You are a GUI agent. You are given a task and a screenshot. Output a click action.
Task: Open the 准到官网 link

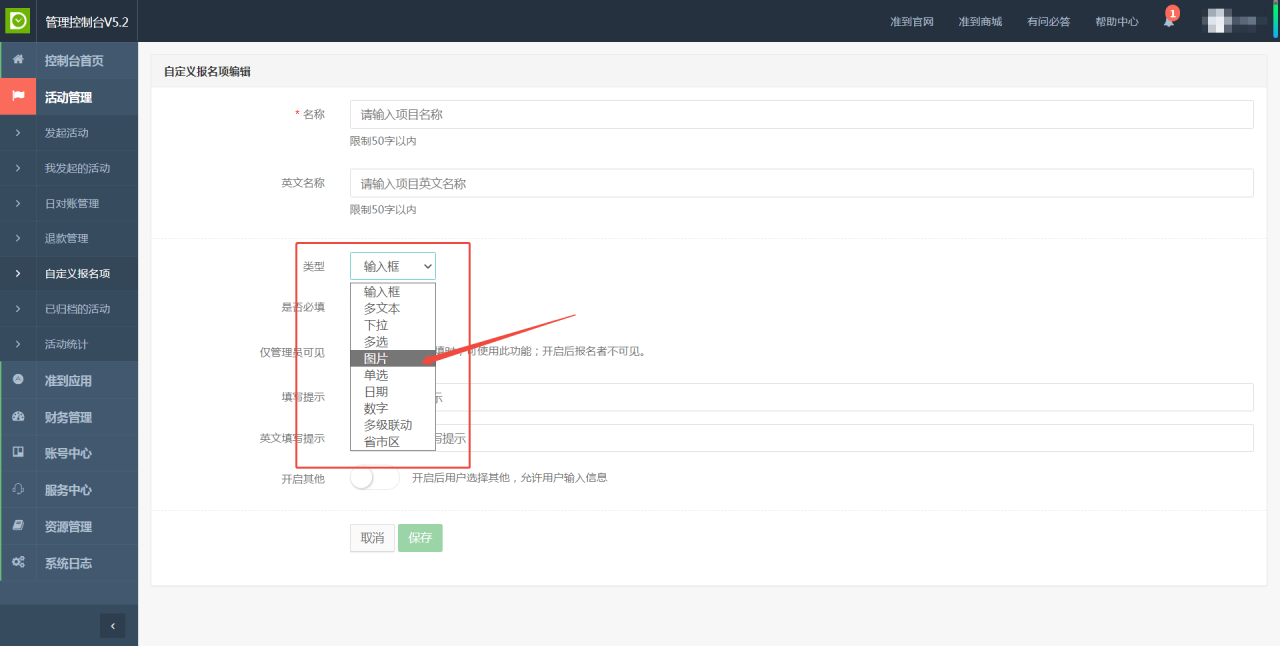[x=912, y=21]
